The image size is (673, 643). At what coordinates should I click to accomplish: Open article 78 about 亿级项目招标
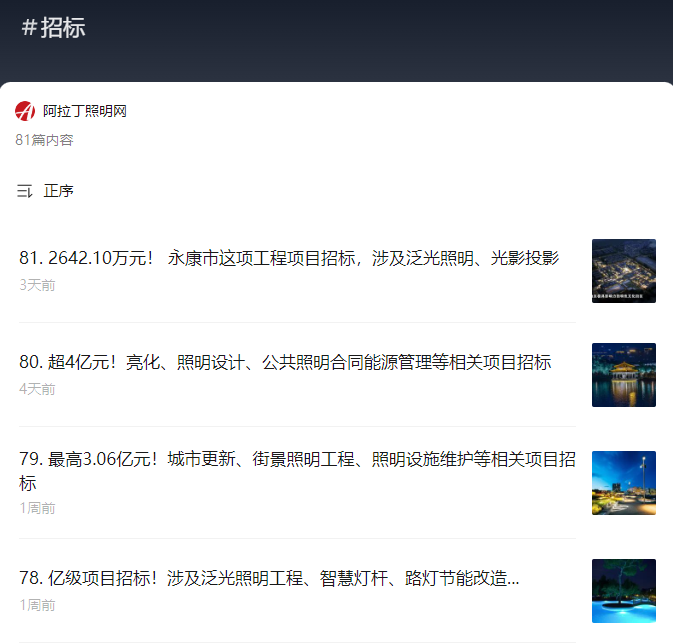point(269,578)
